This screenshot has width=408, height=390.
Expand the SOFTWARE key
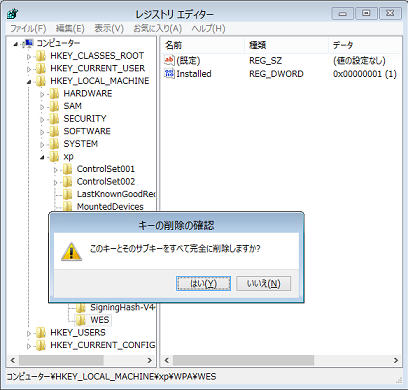pyautogui.click(x=42, y=132)
